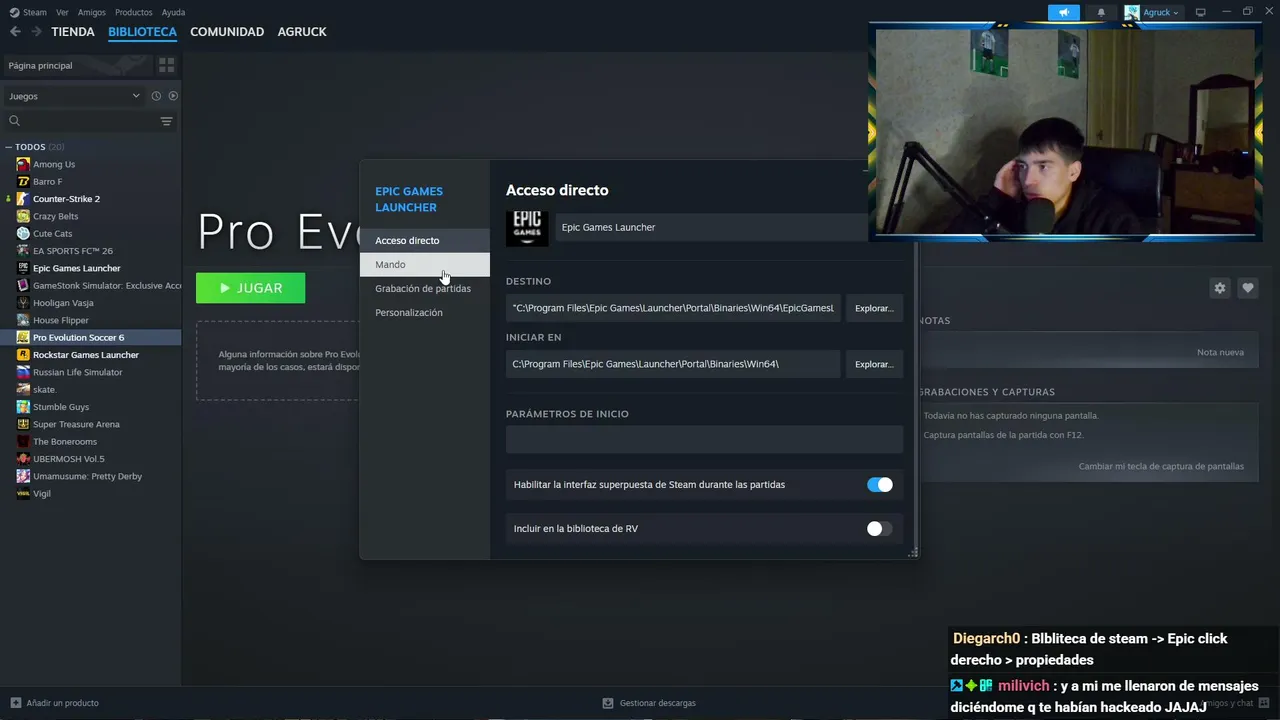
Task: Switch to the COMUNIDAD tab
Action: point(227,32)
